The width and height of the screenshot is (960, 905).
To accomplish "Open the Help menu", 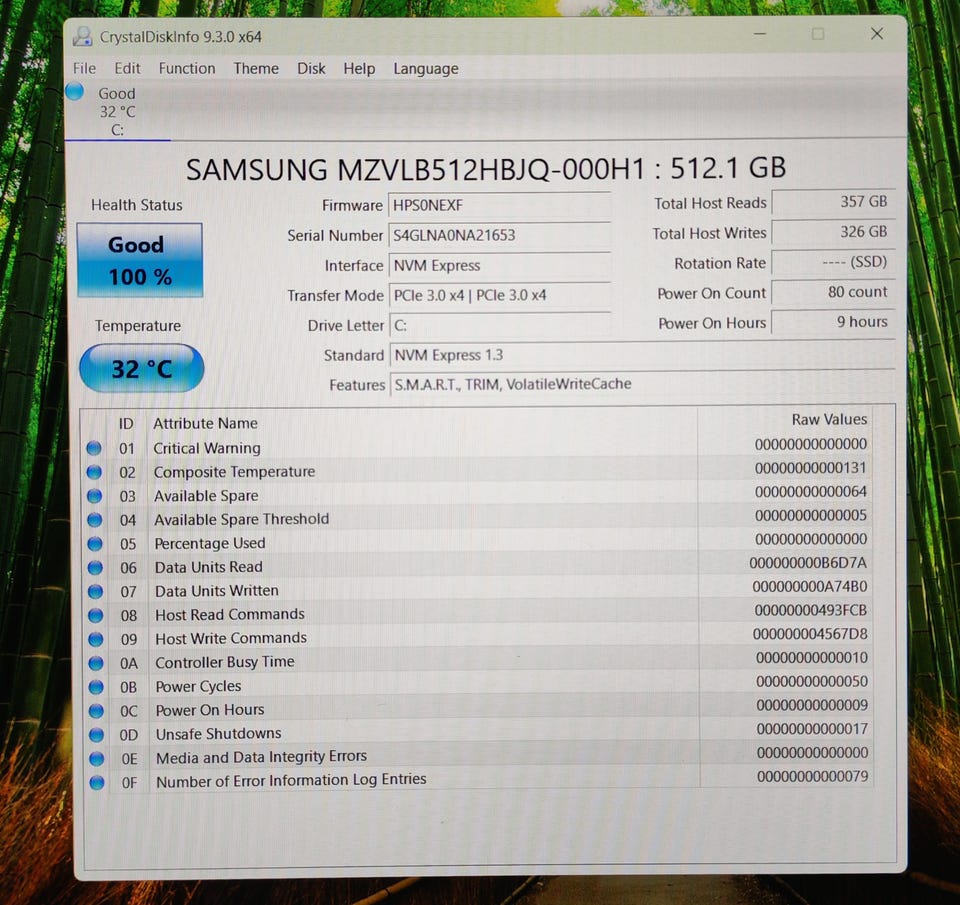I will pos(359,68).
